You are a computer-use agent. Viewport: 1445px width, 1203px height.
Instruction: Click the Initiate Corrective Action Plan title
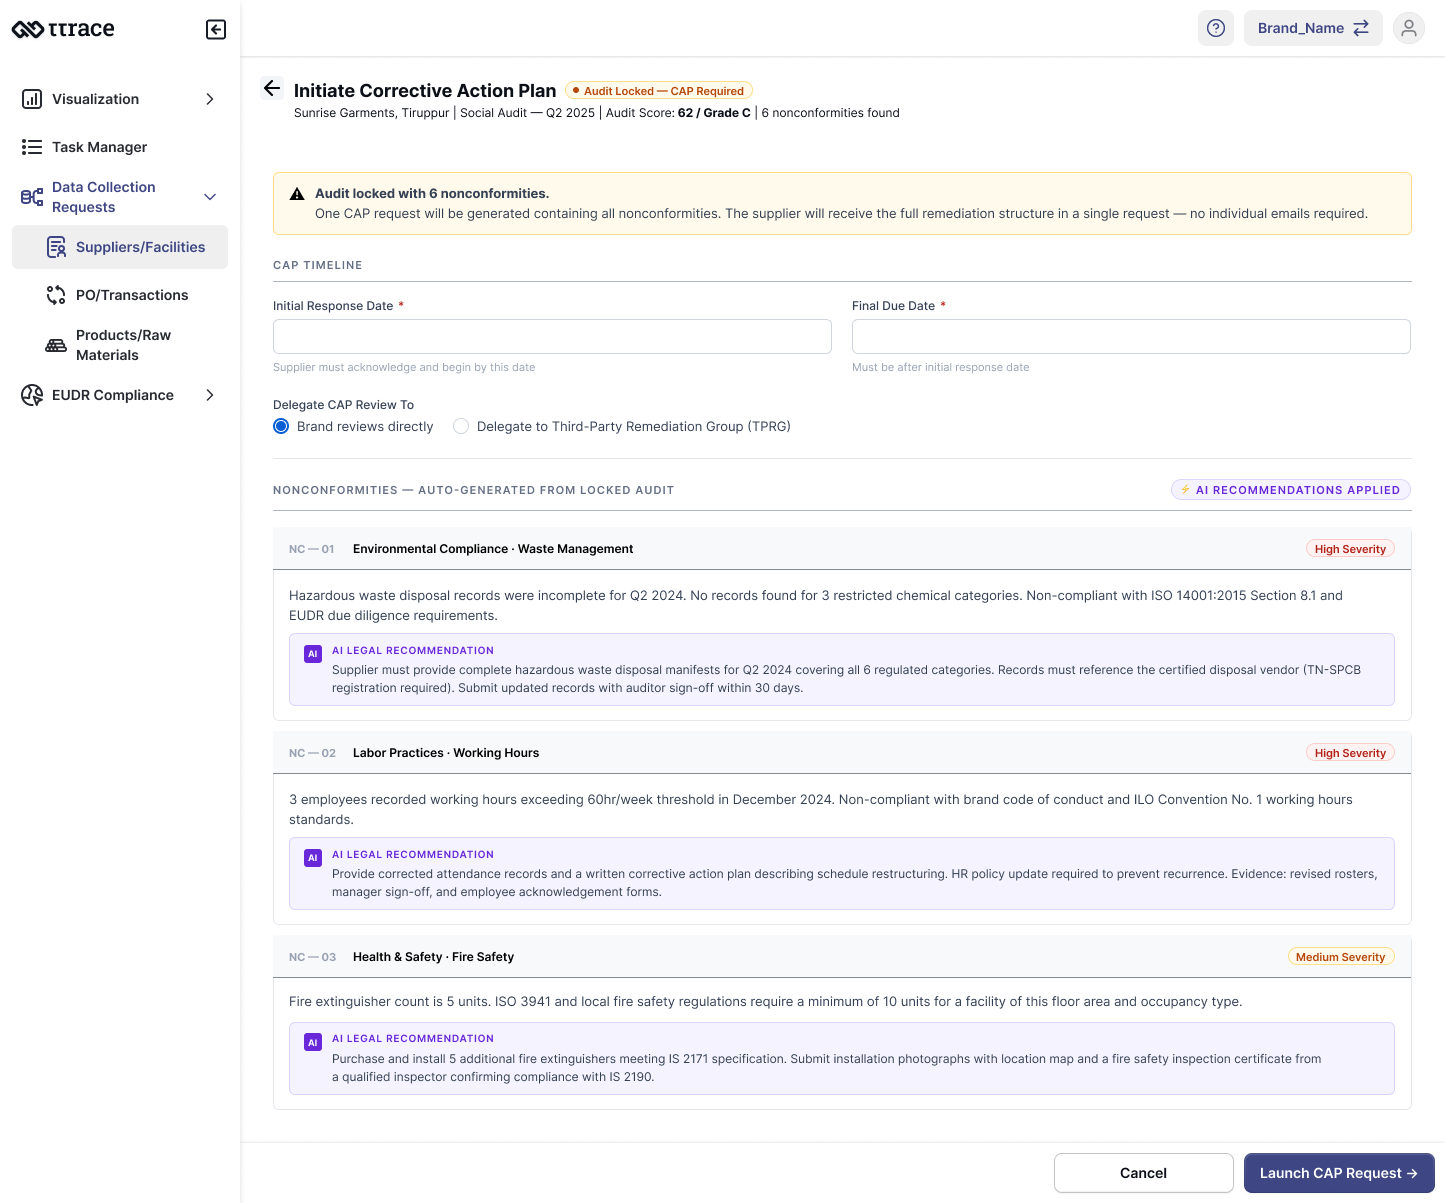pos(425,91)
